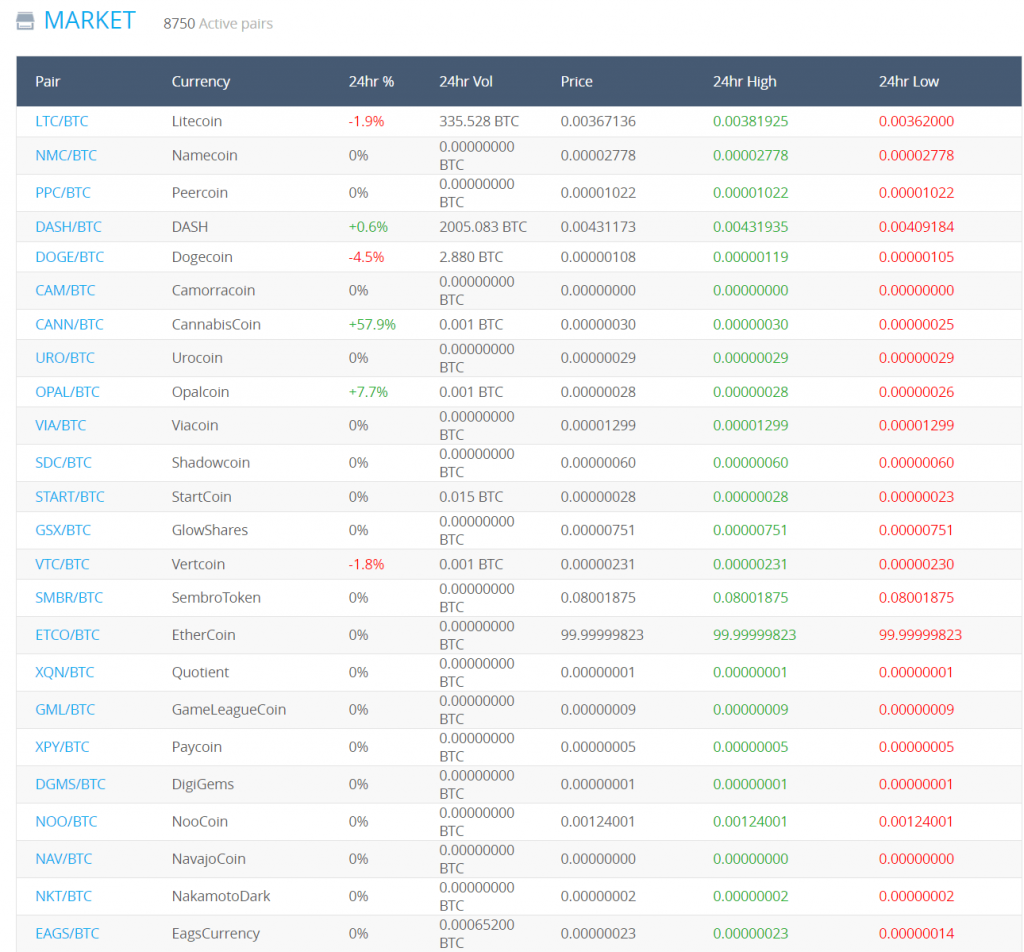Open the CAM/BTC pair link
The image size is (1024, 952).
tap(65, 290)
